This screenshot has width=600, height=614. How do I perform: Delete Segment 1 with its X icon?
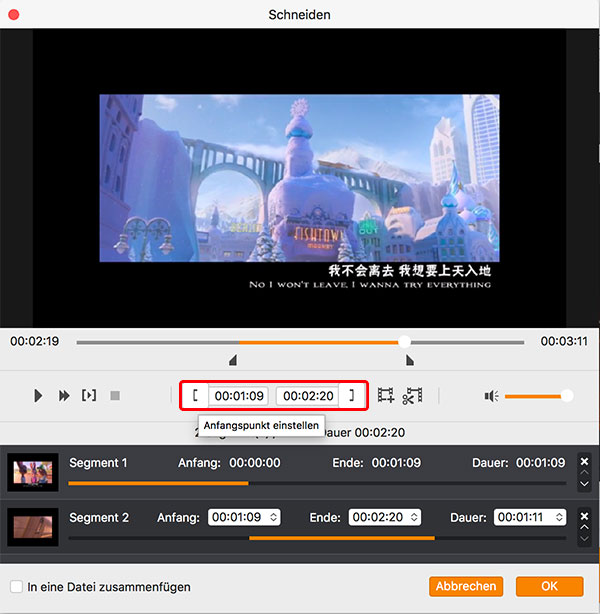tap(584, 461)
